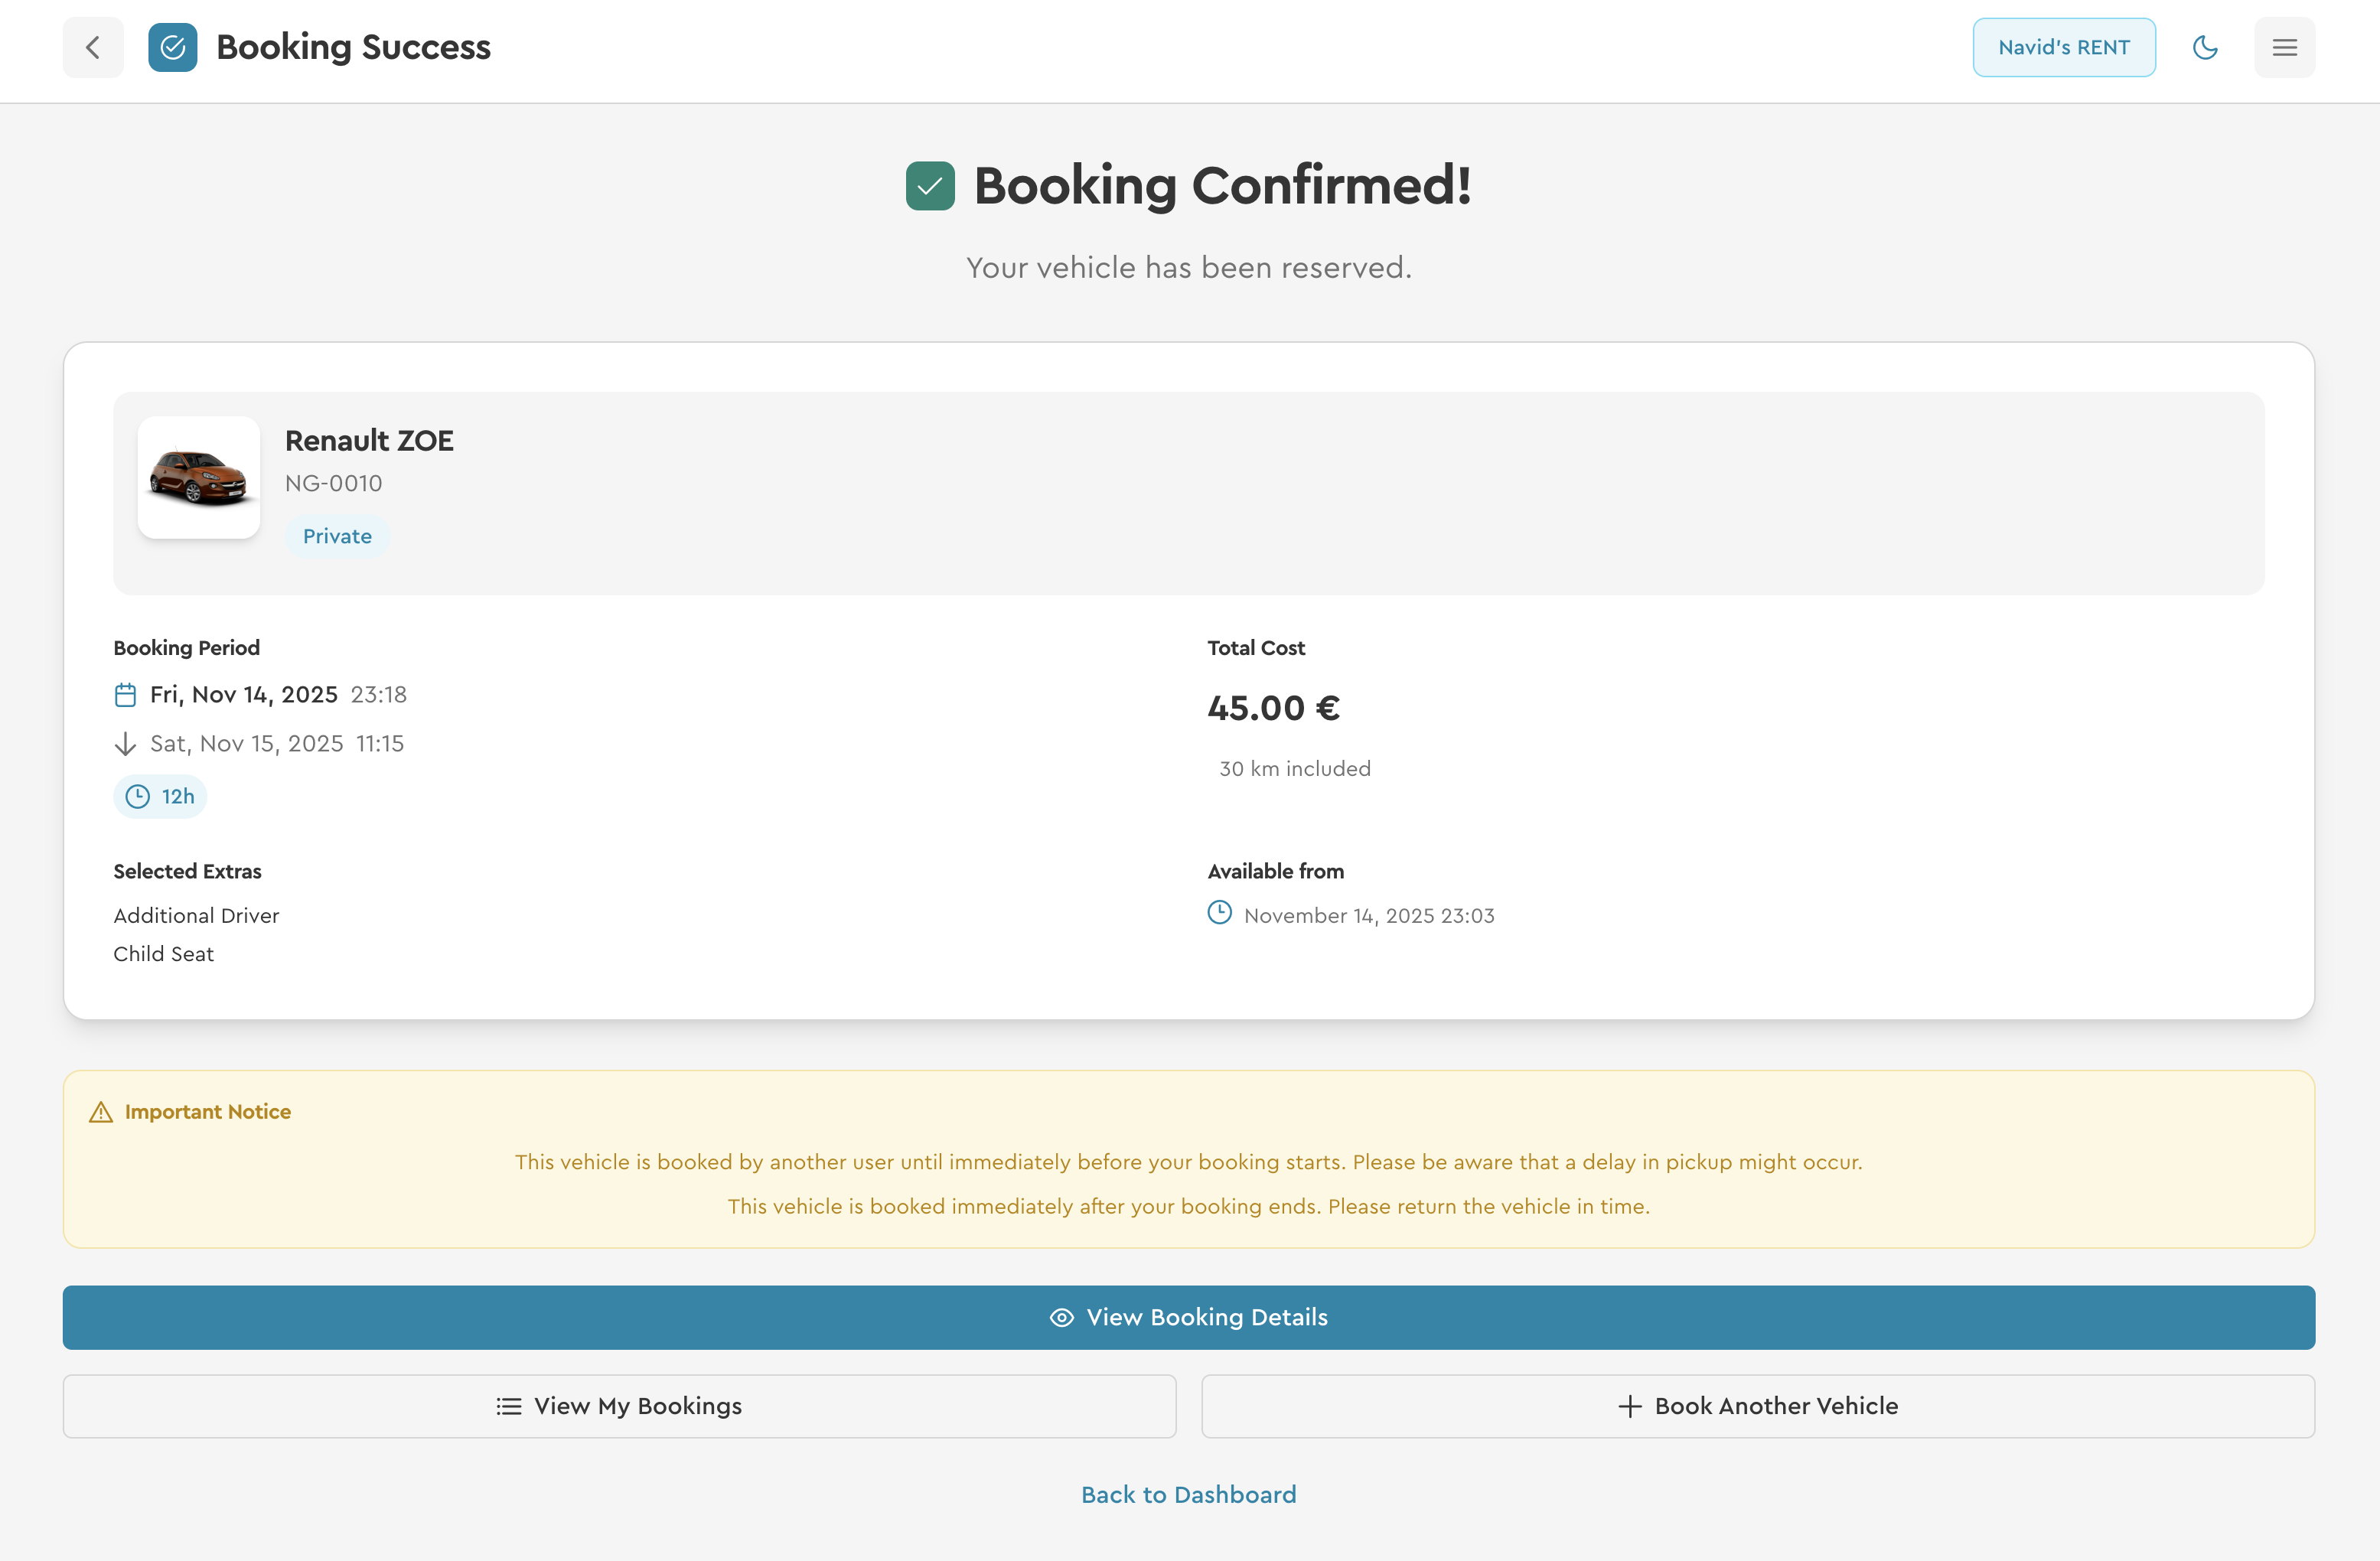Click the 45.00 € total cost amount
The image size is (2380, 1561).
[1273, 708]
